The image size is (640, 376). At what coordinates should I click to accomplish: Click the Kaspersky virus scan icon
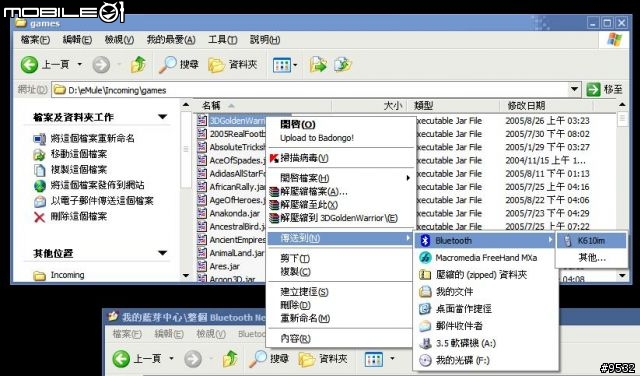tap(274, 158)
